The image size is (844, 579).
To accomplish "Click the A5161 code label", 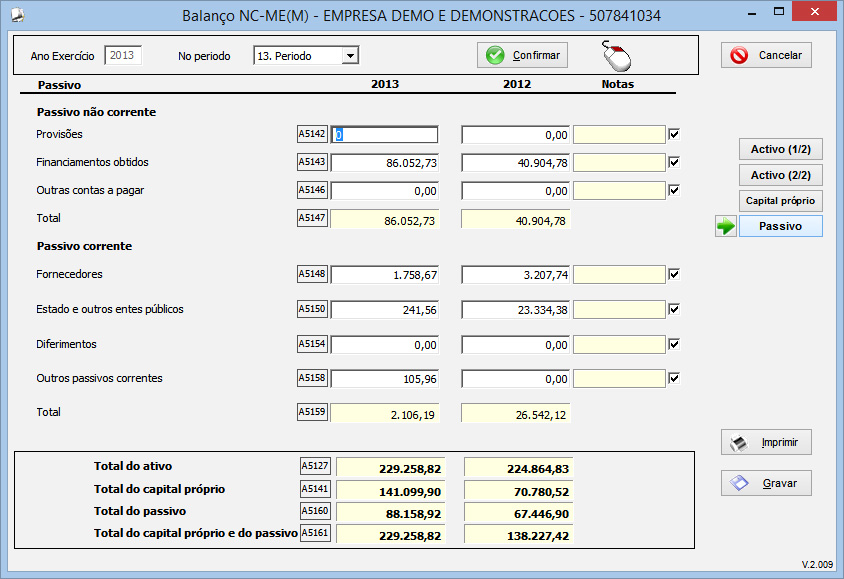I will pos(315,533).
